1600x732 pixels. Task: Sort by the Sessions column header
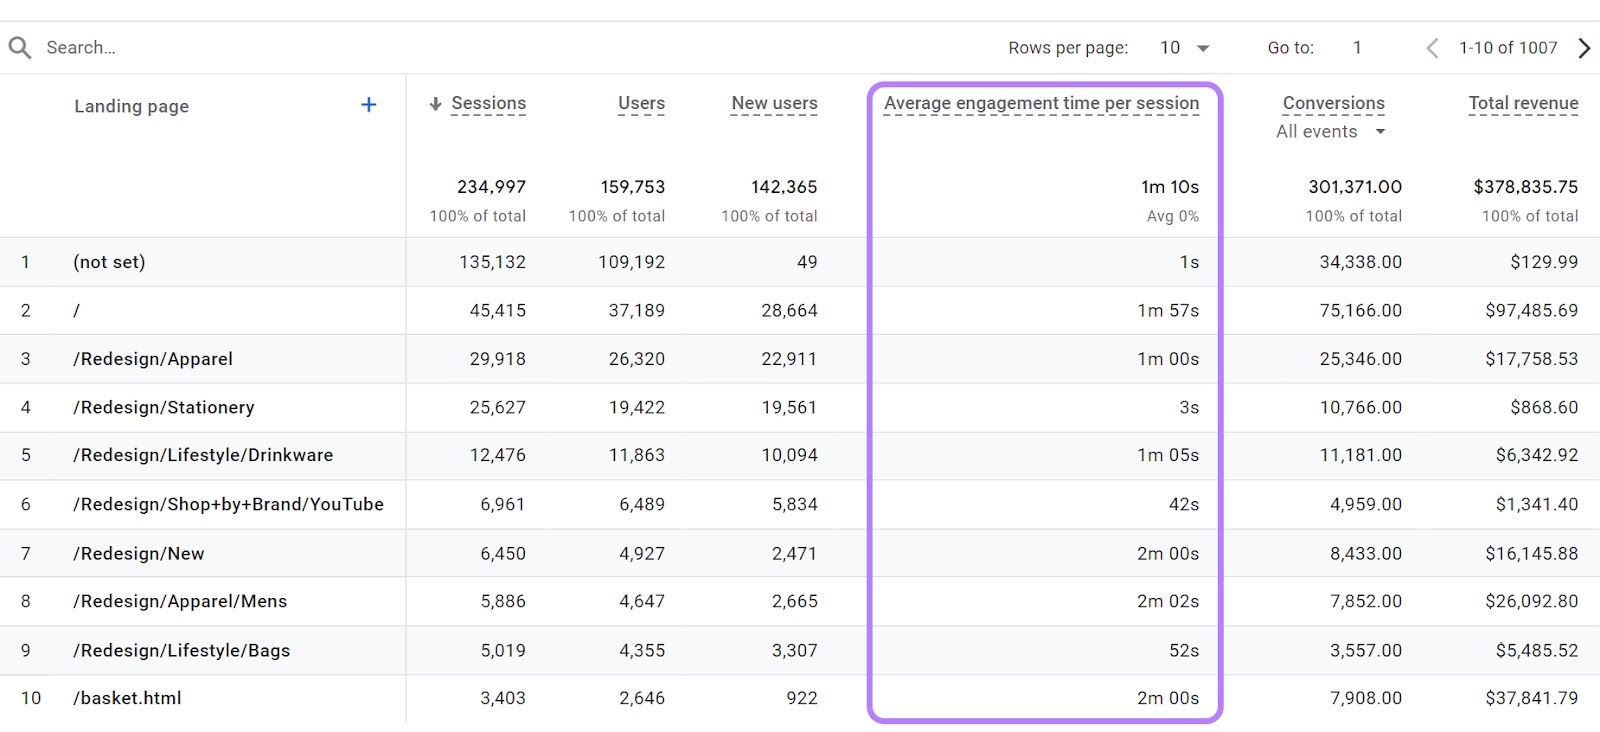tap(488, 104)
